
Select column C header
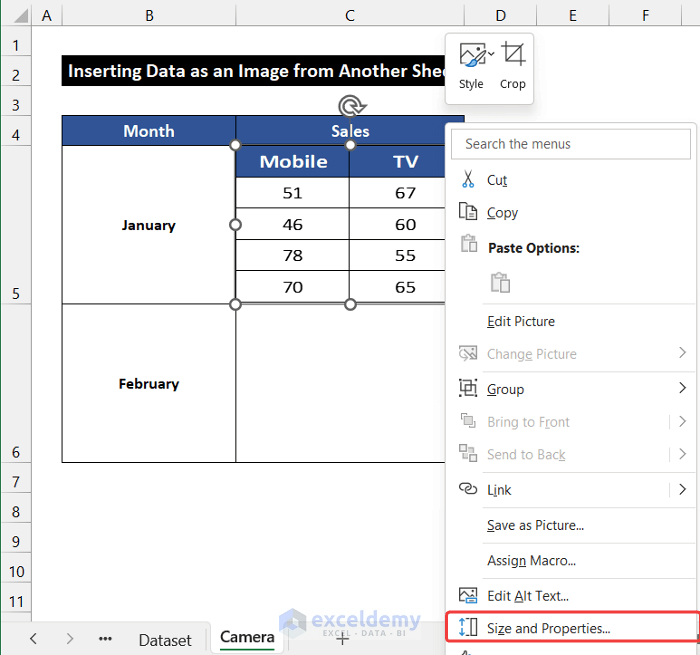350,15
